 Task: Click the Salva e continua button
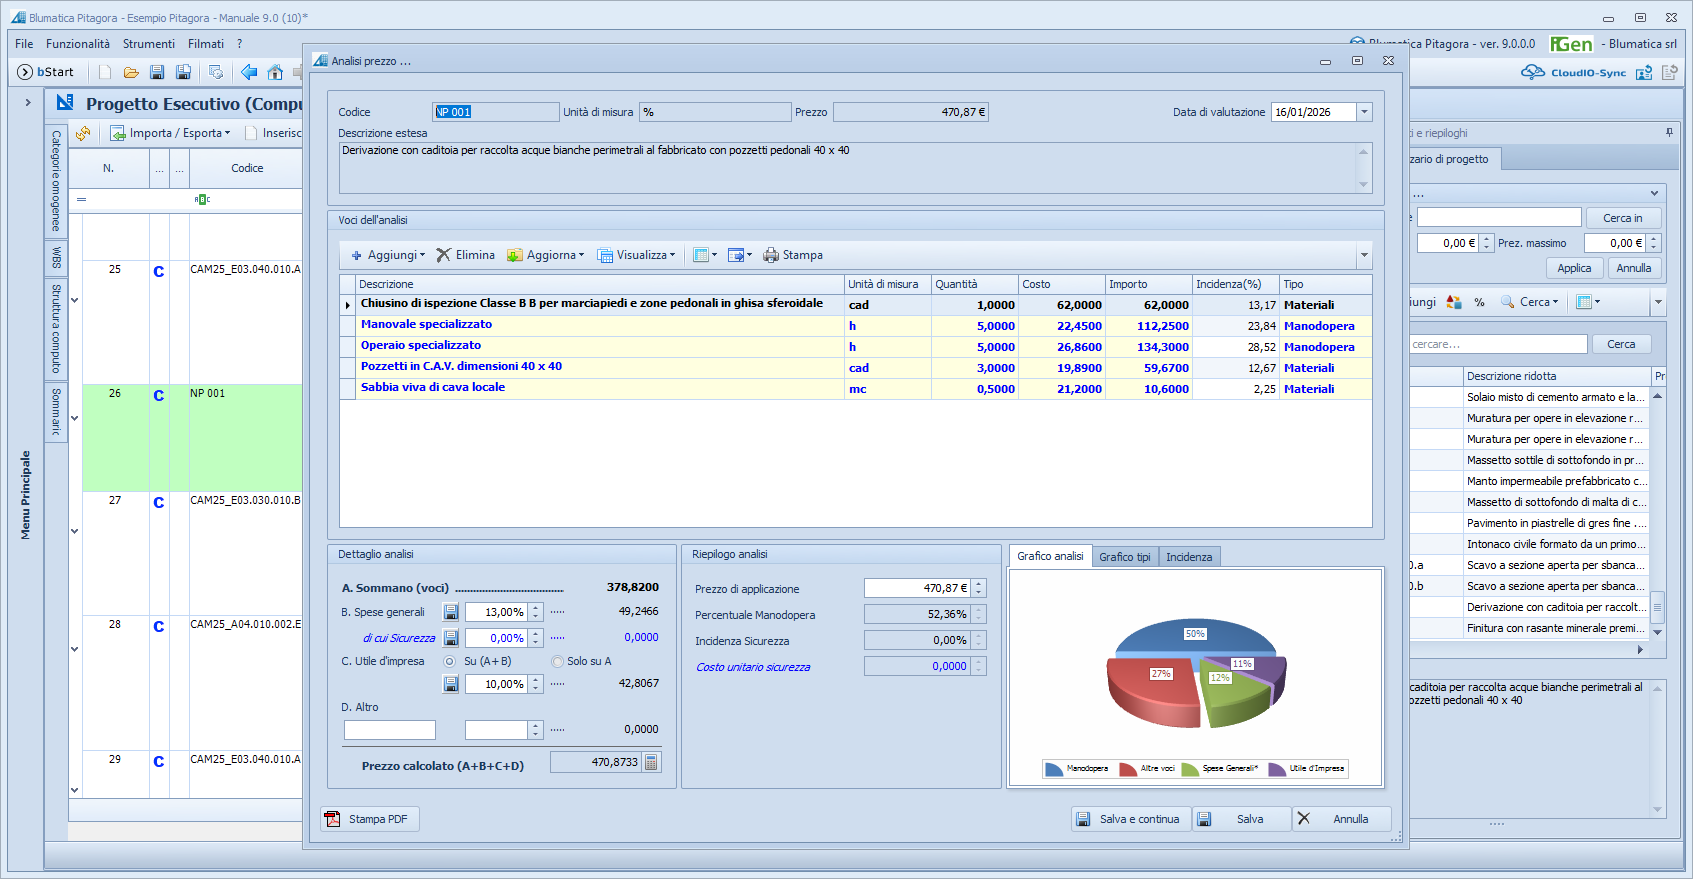coord(1130,819)
